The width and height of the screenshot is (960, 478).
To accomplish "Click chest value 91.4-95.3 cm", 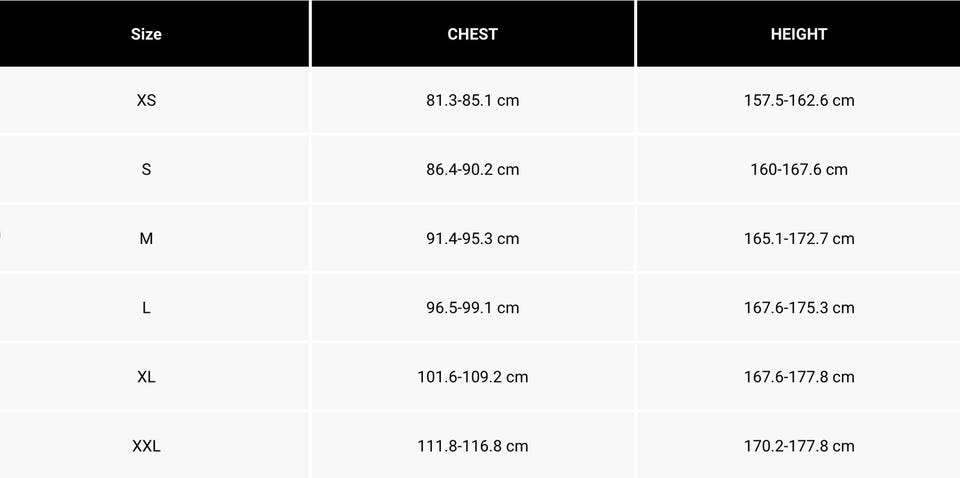I will click(472, 238).
